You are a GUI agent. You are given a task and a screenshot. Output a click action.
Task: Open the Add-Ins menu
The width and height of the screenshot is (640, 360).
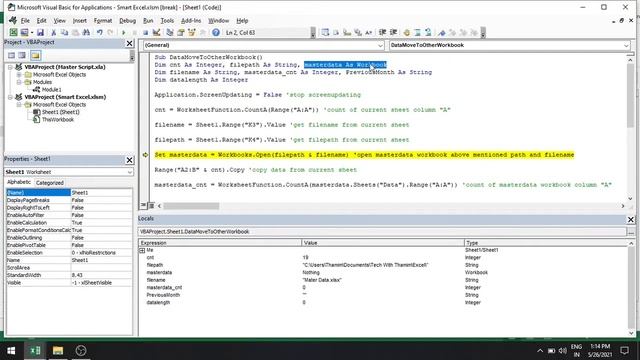click(x=191, y=20)
